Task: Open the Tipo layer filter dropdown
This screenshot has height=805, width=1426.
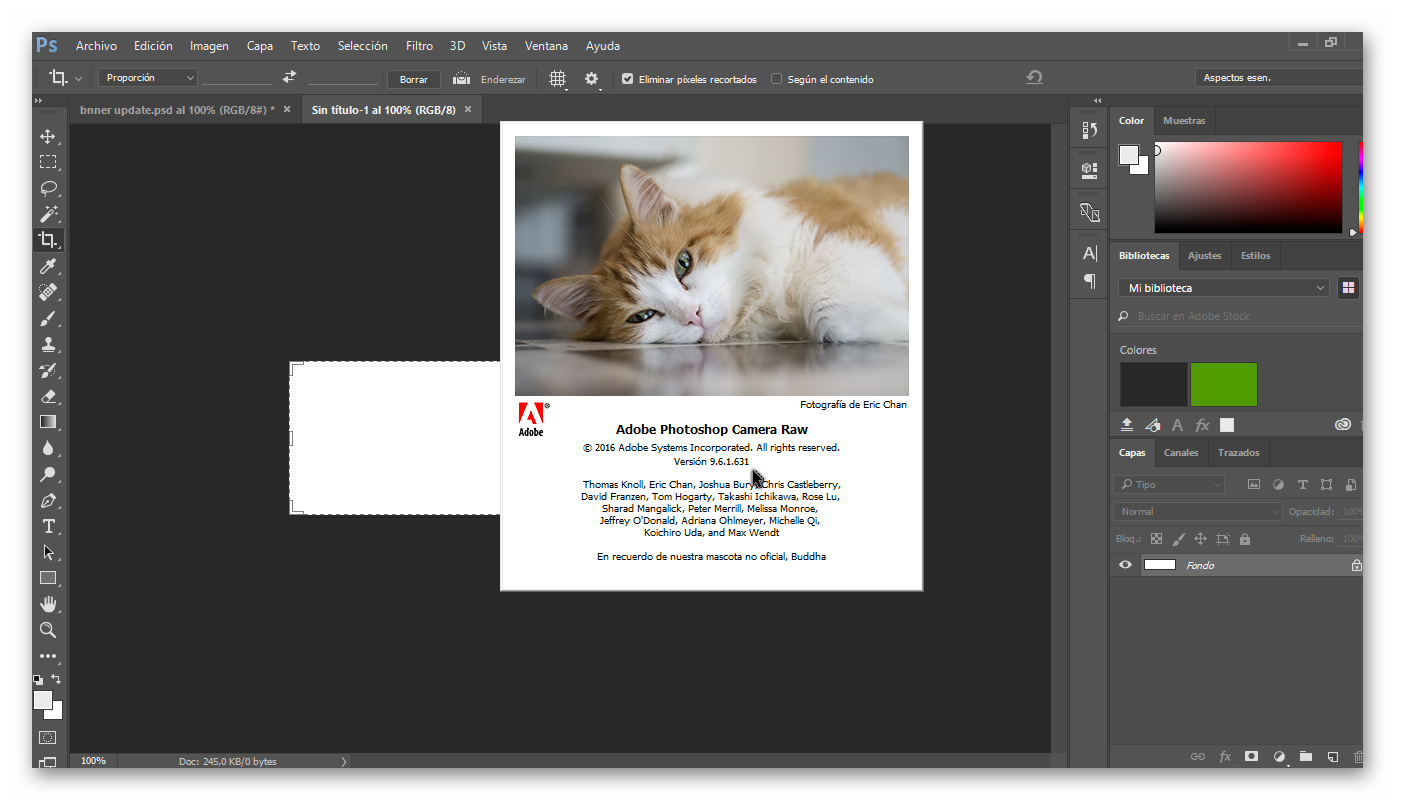Action: 1169,484
